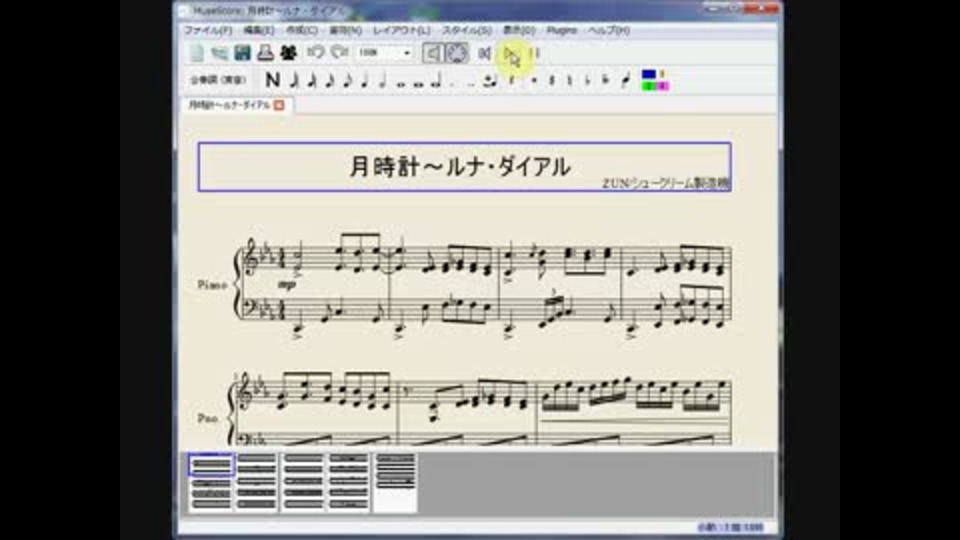960x540 pixels.
Task: Toggle the MIDI input button
Action: (x=457, y=53)
